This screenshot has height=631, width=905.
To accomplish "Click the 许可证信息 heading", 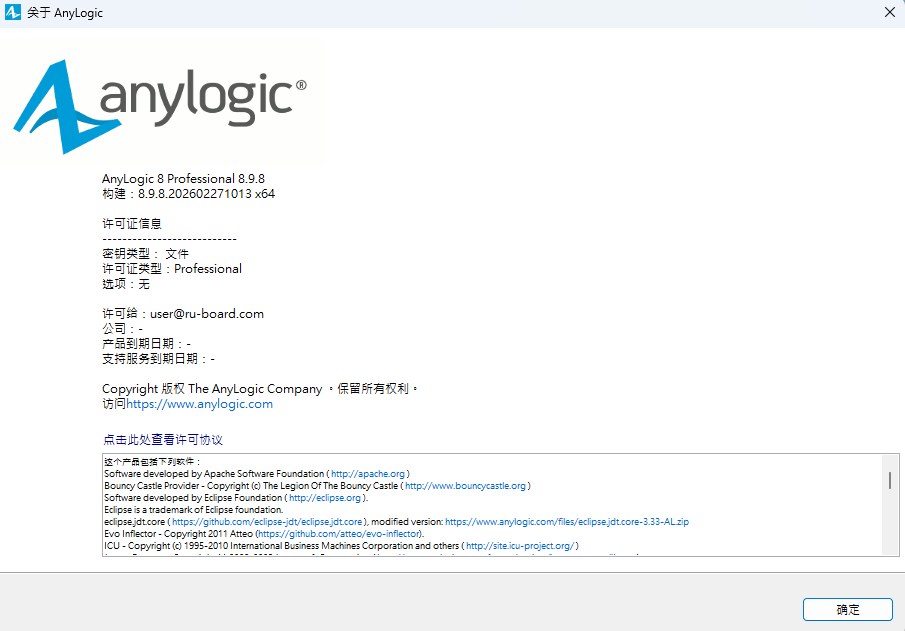I will (132, 224).
